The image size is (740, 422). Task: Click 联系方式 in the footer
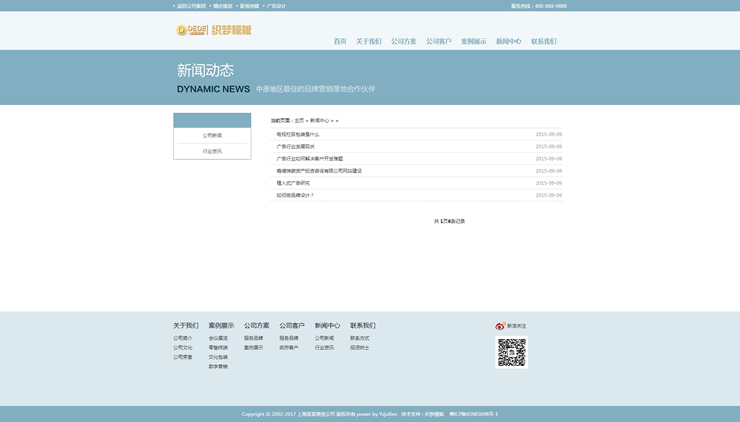tap(359, 338)
